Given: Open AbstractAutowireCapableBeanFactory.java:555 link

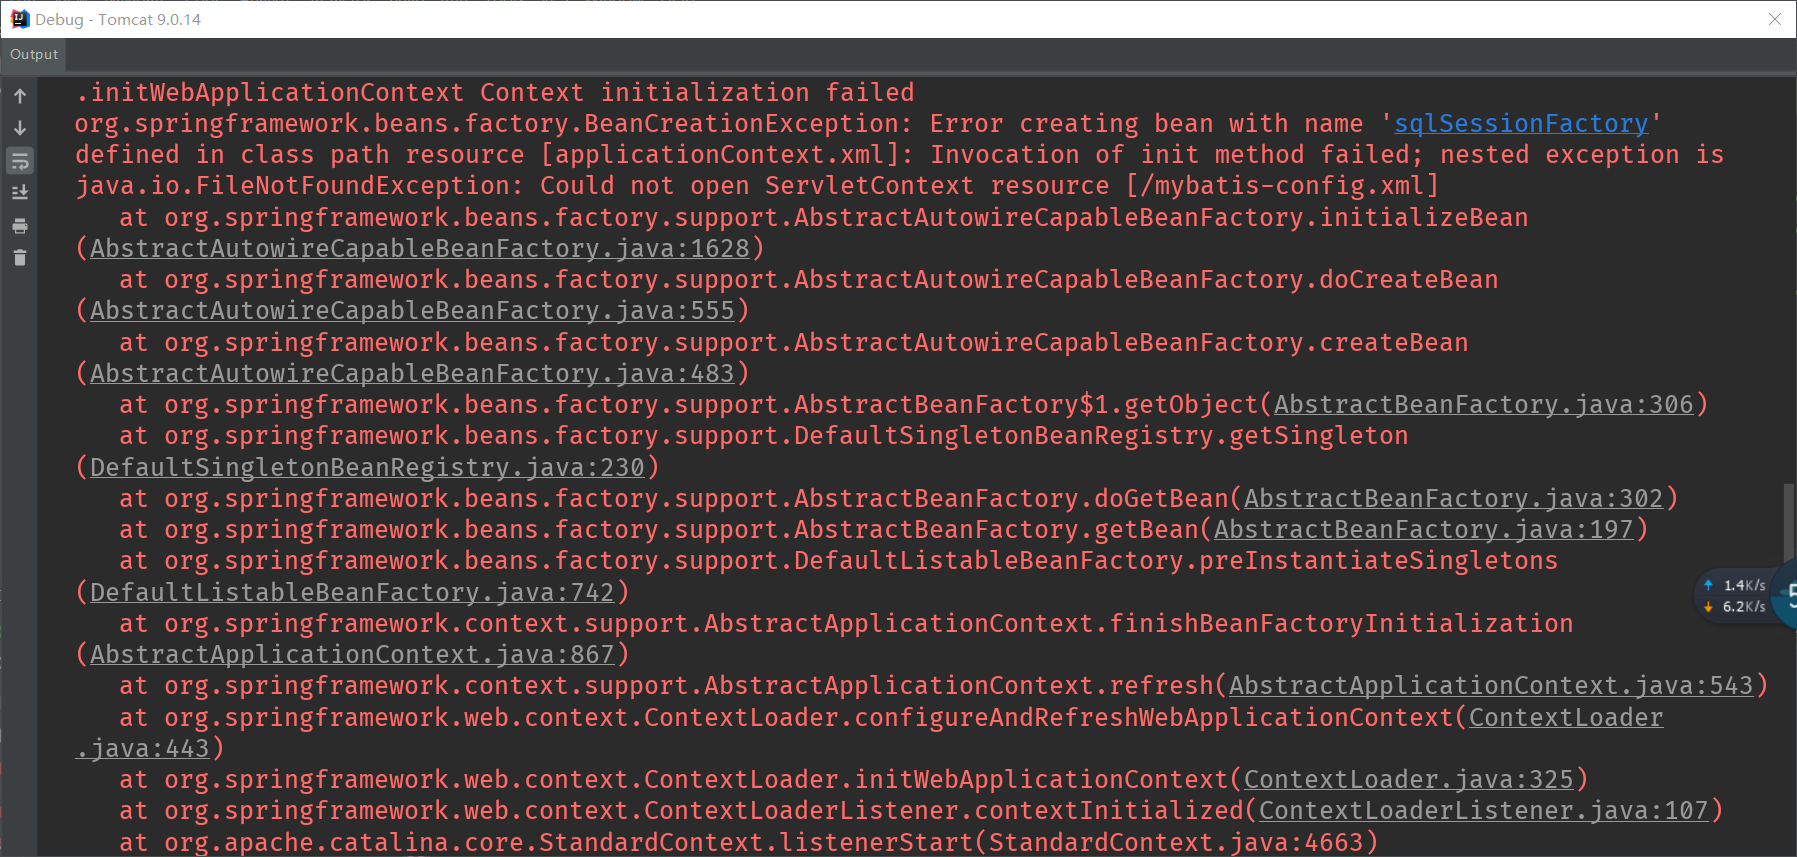Looking at the screenshot, I should [412, 311].
